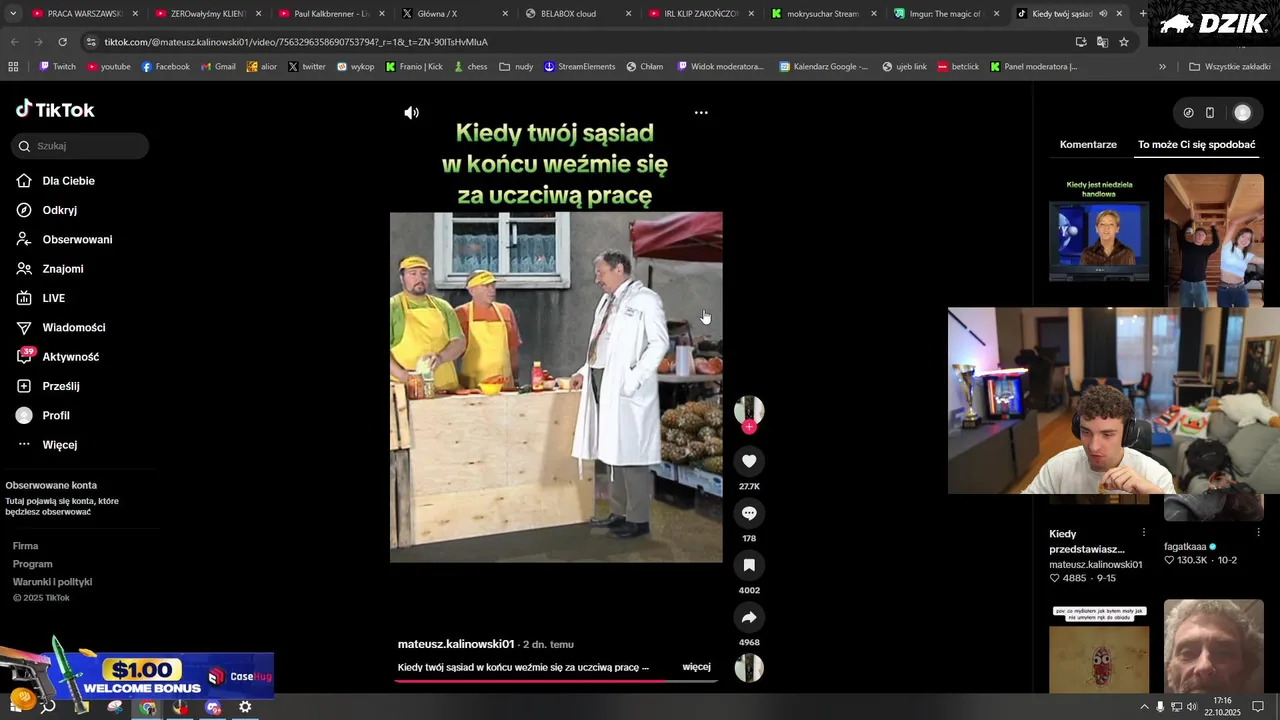This screenshot has width=1280, height=720.
Task: Expand the Firma footer section
Action: [x=26, y=546]
